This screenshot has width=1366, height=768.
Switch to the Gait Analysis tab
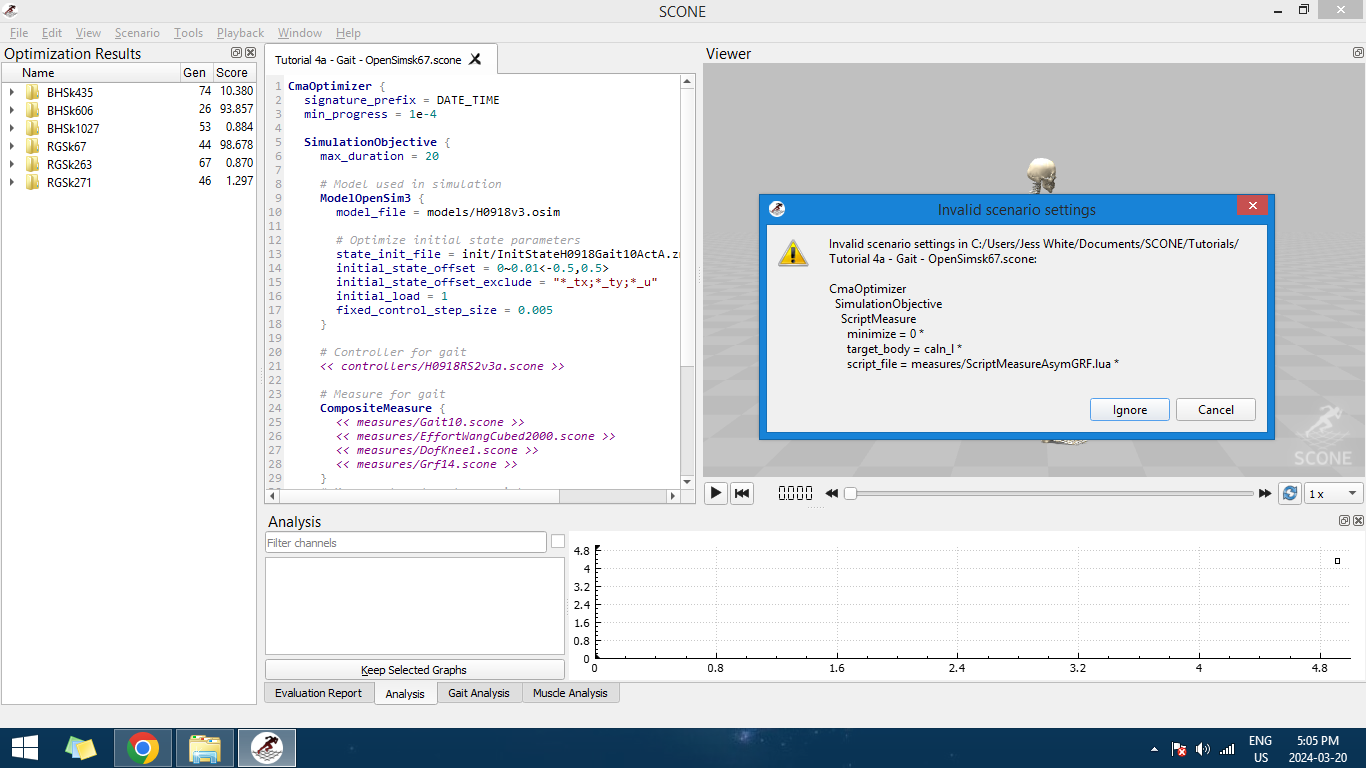click(479, 693)
